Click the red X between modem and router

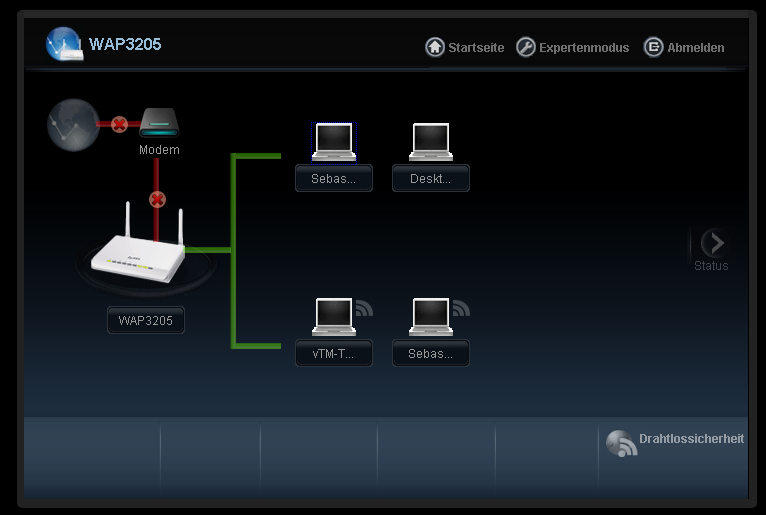pyautogui.click(x=157, y=199)
